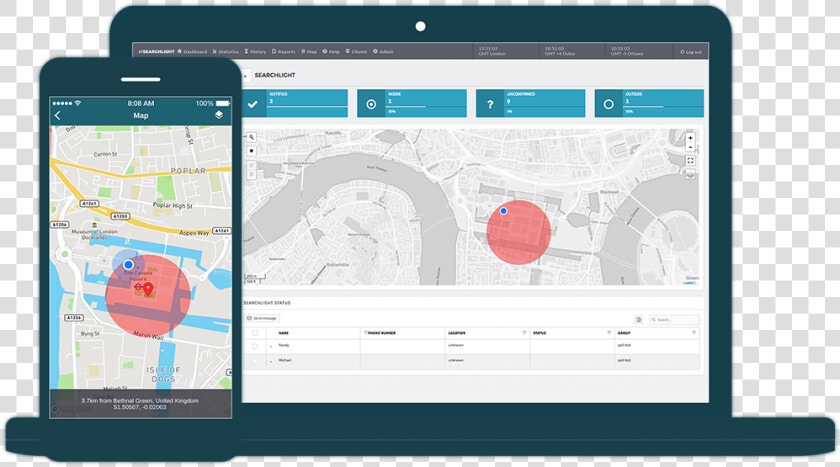Click the table Search input field

[x=674, y=320]
